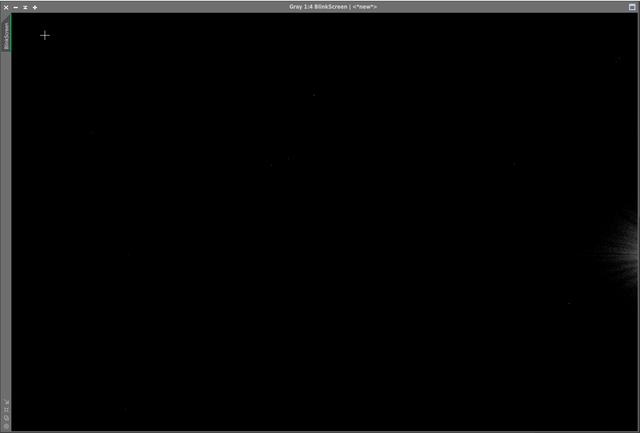
Task: Select the BlinkScreen vertical view tab
Action: 6,36
